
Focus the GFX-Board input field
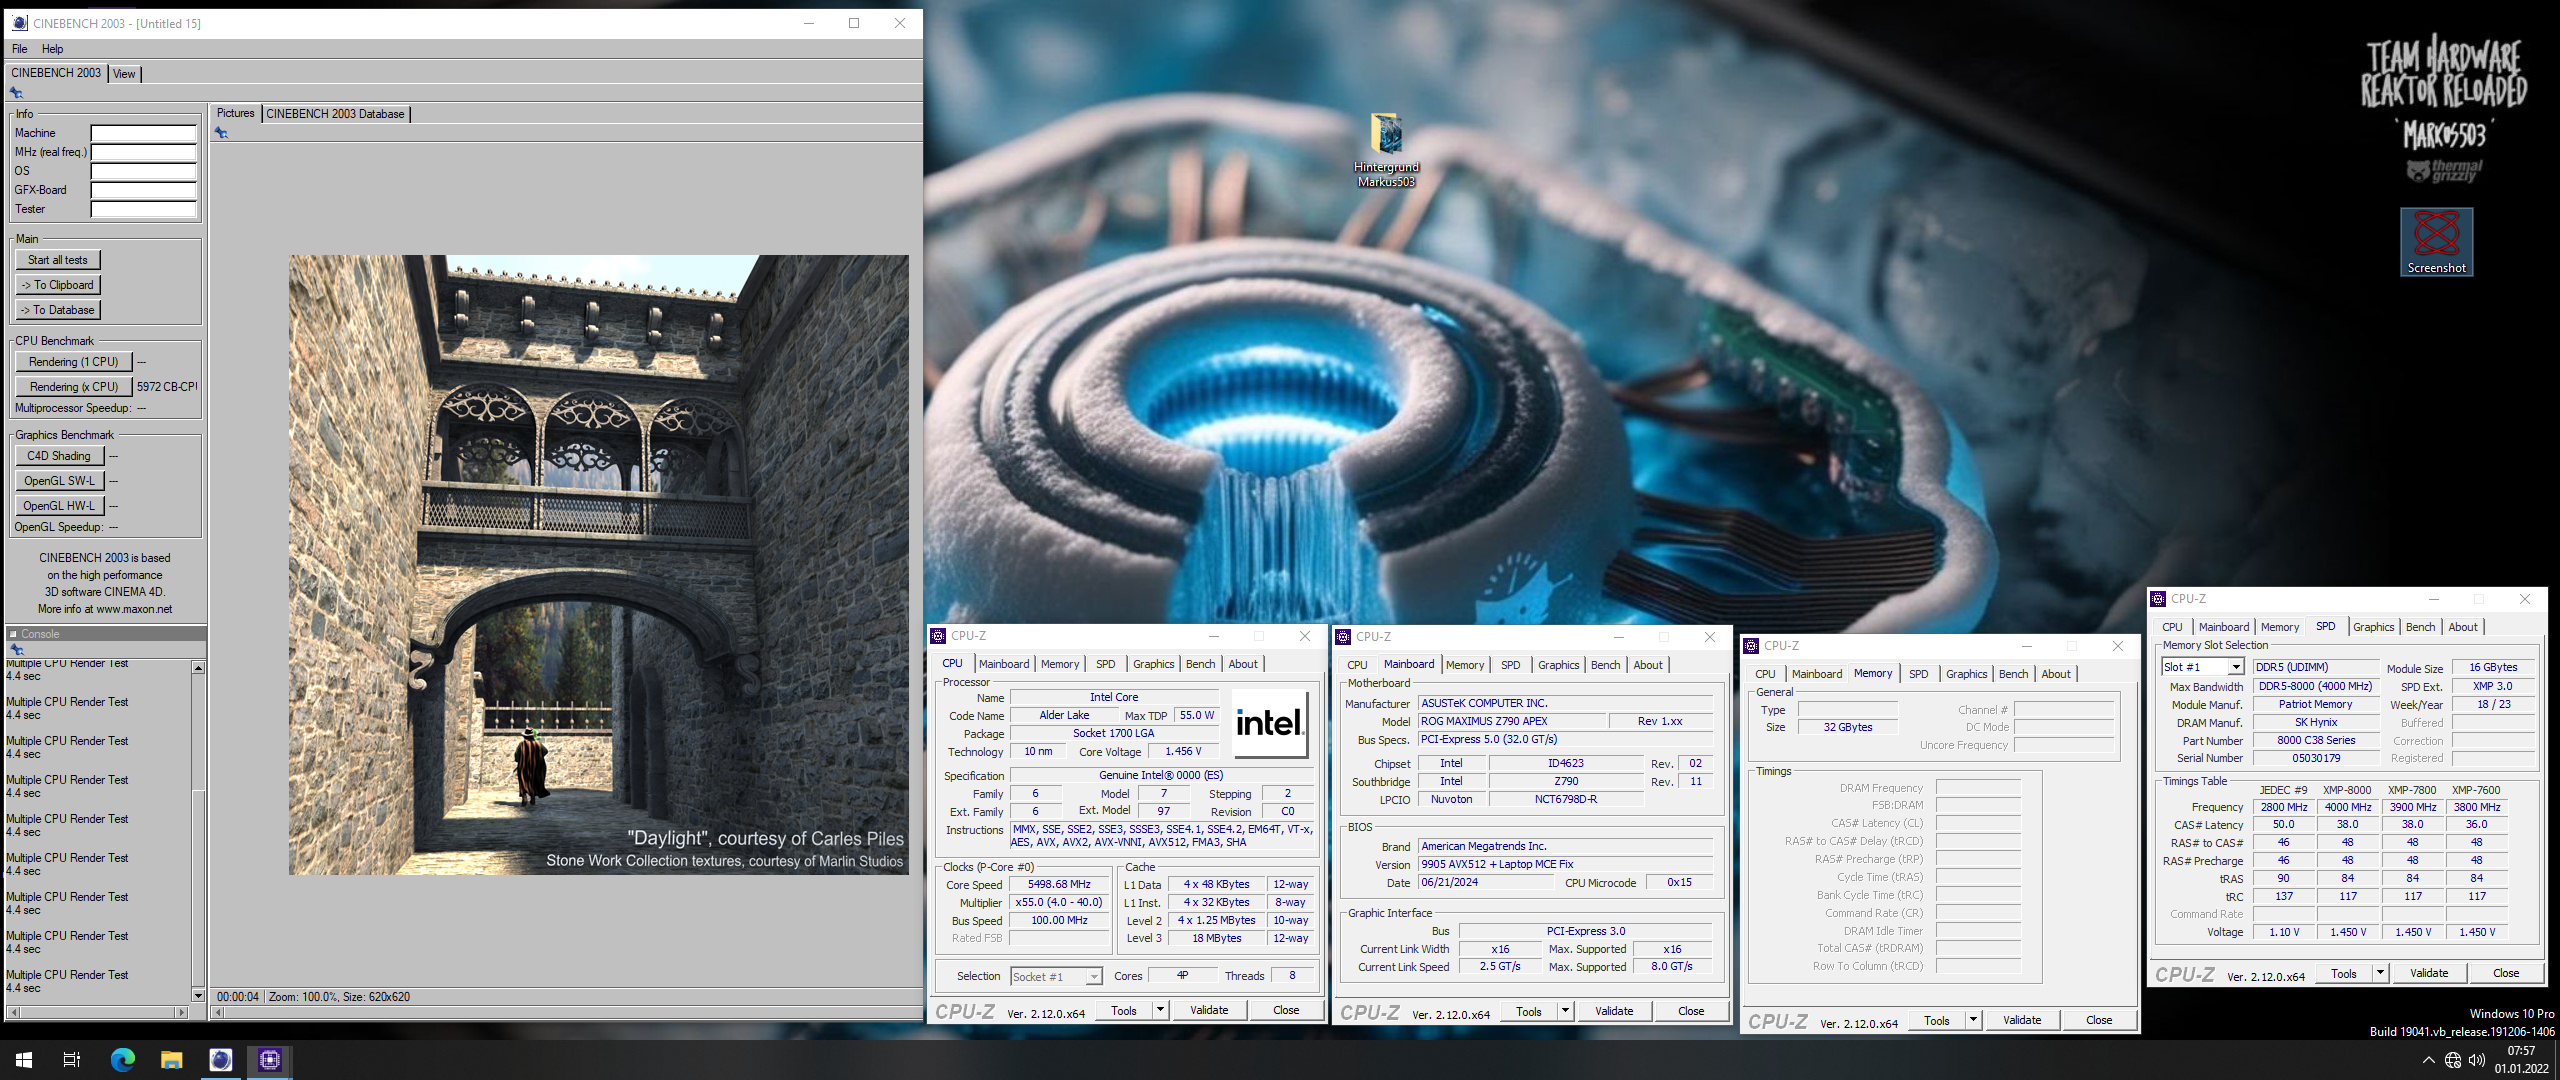(x=144, y=190)
